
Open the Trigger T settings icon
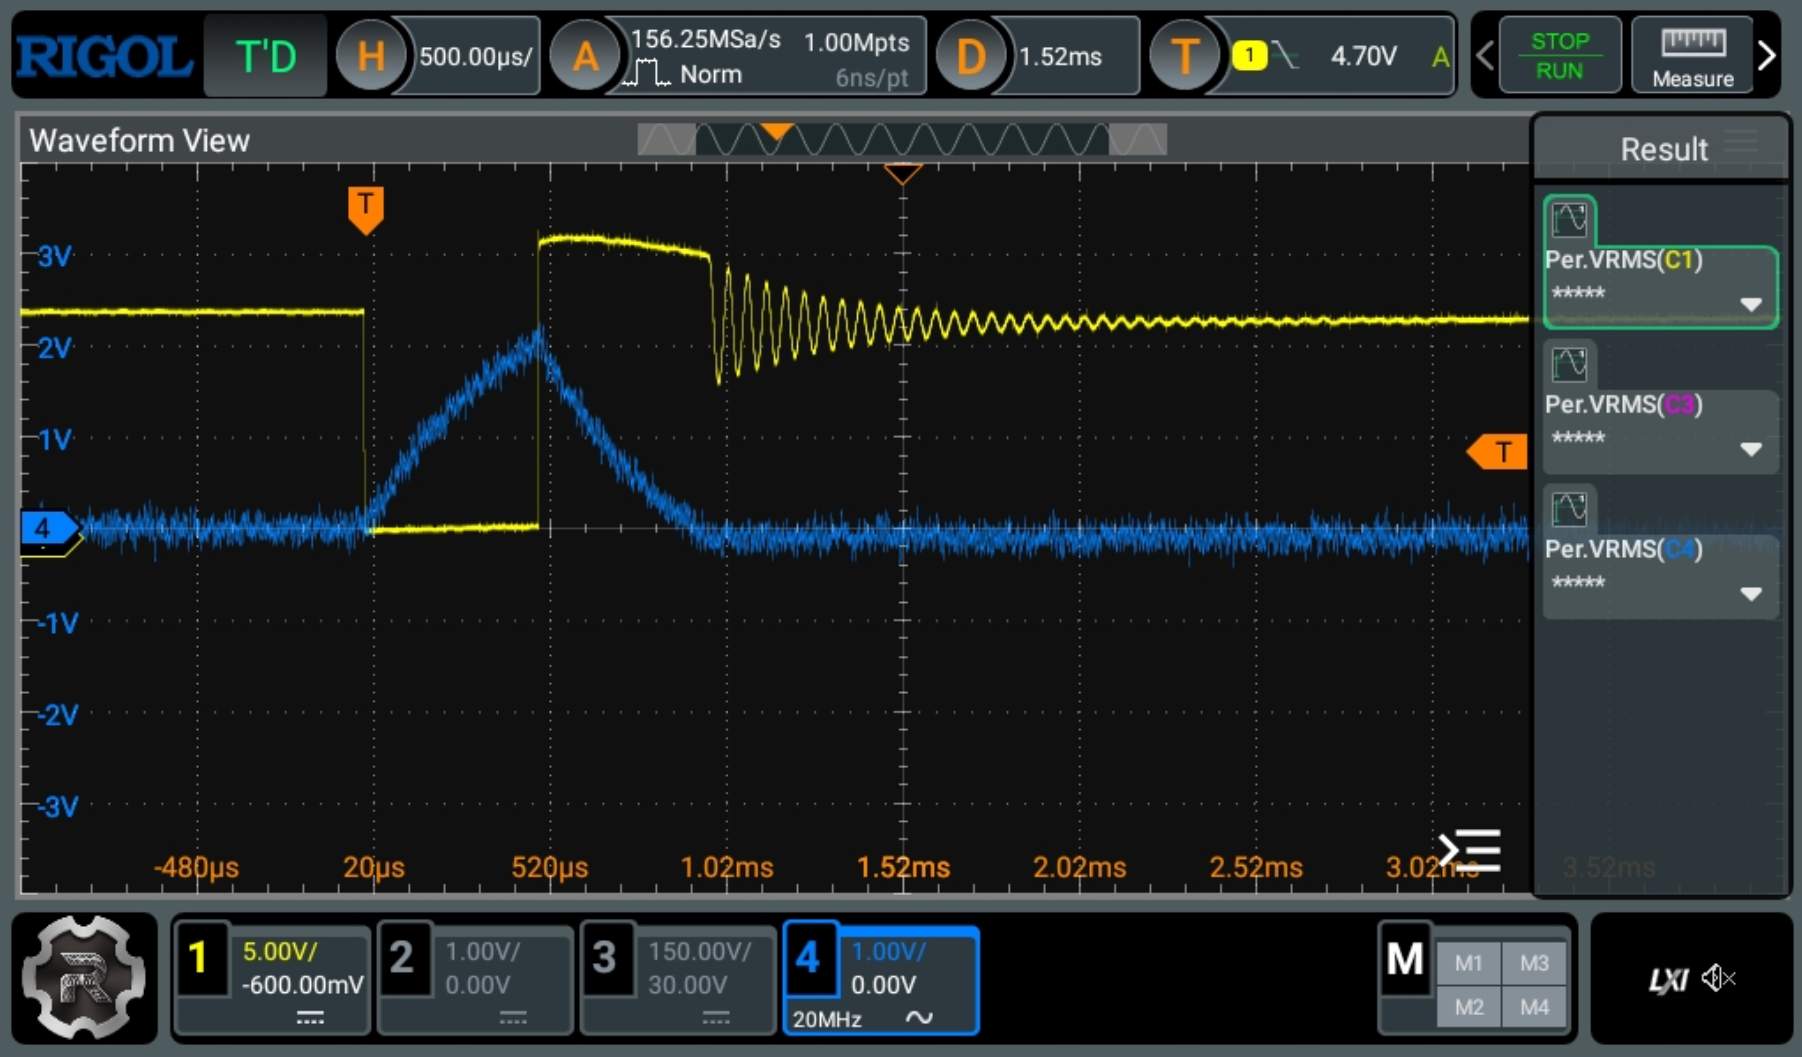click(1184, 56)
